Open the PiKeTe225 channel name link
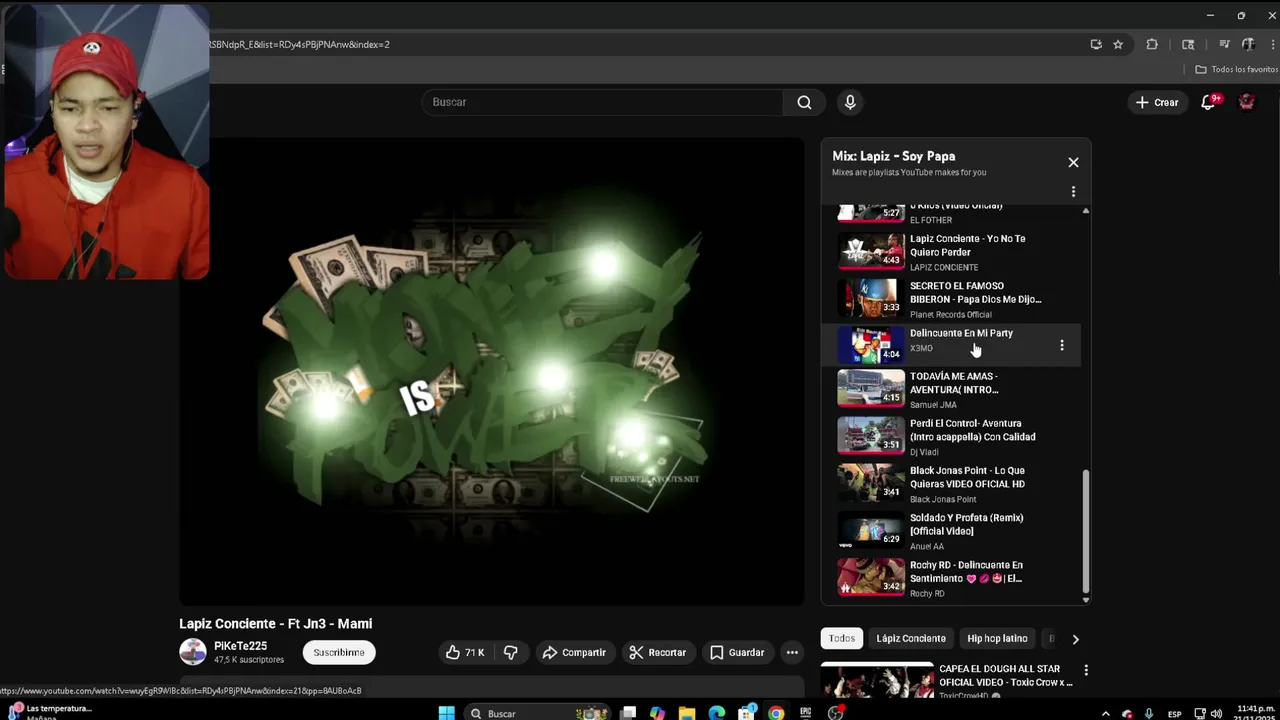 coord(240,646)
